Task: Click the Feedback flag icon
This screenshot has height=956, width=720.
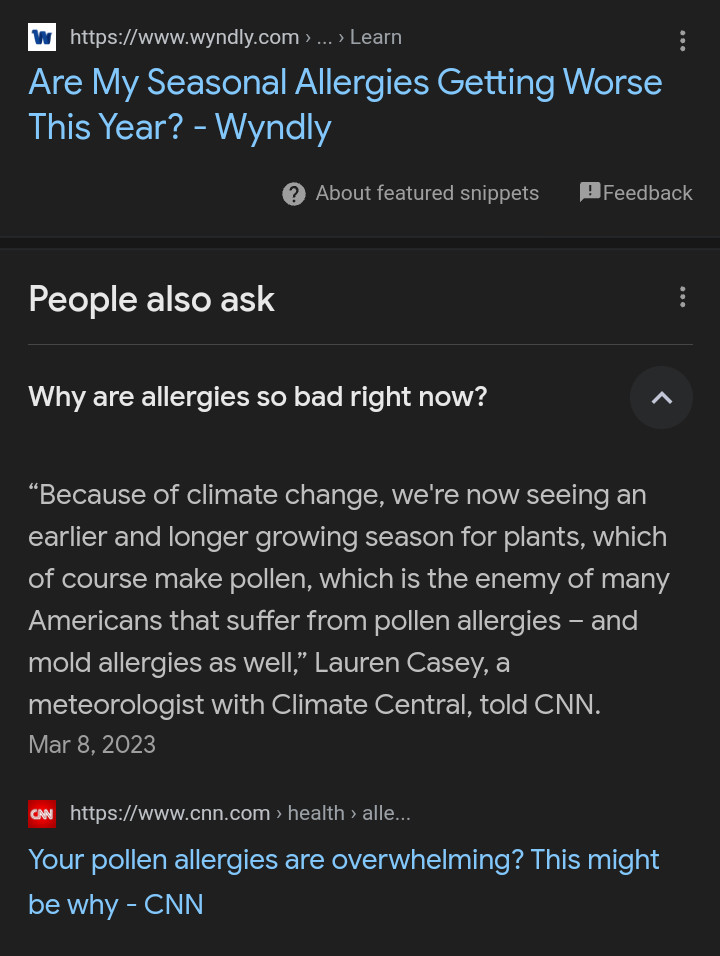Action: point(590,192)
